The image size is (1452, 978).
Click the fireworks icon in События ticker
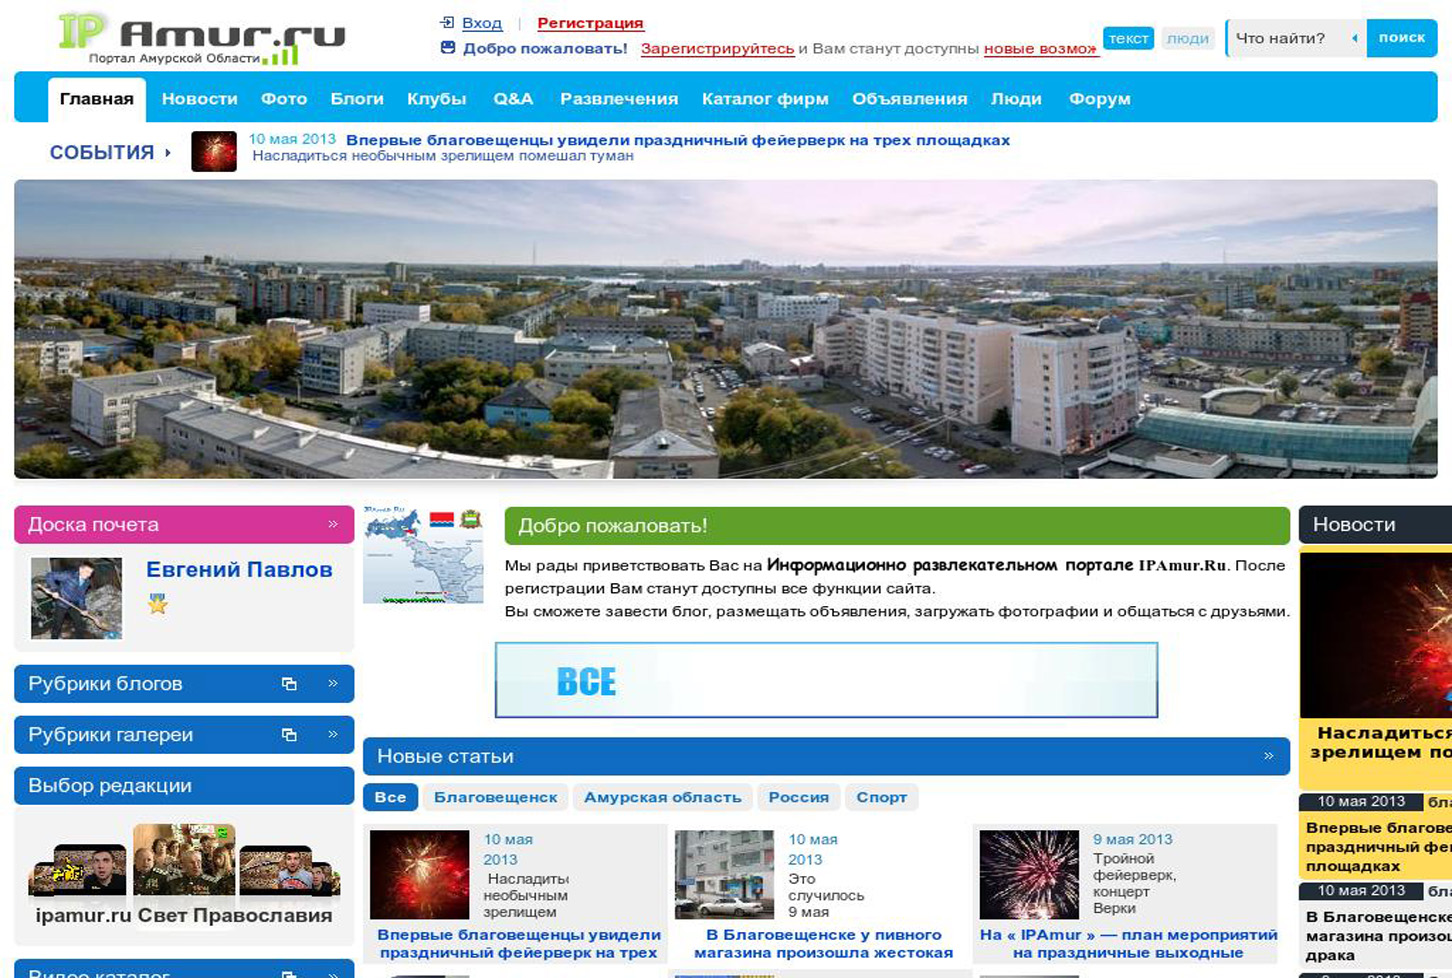point(214,152)
